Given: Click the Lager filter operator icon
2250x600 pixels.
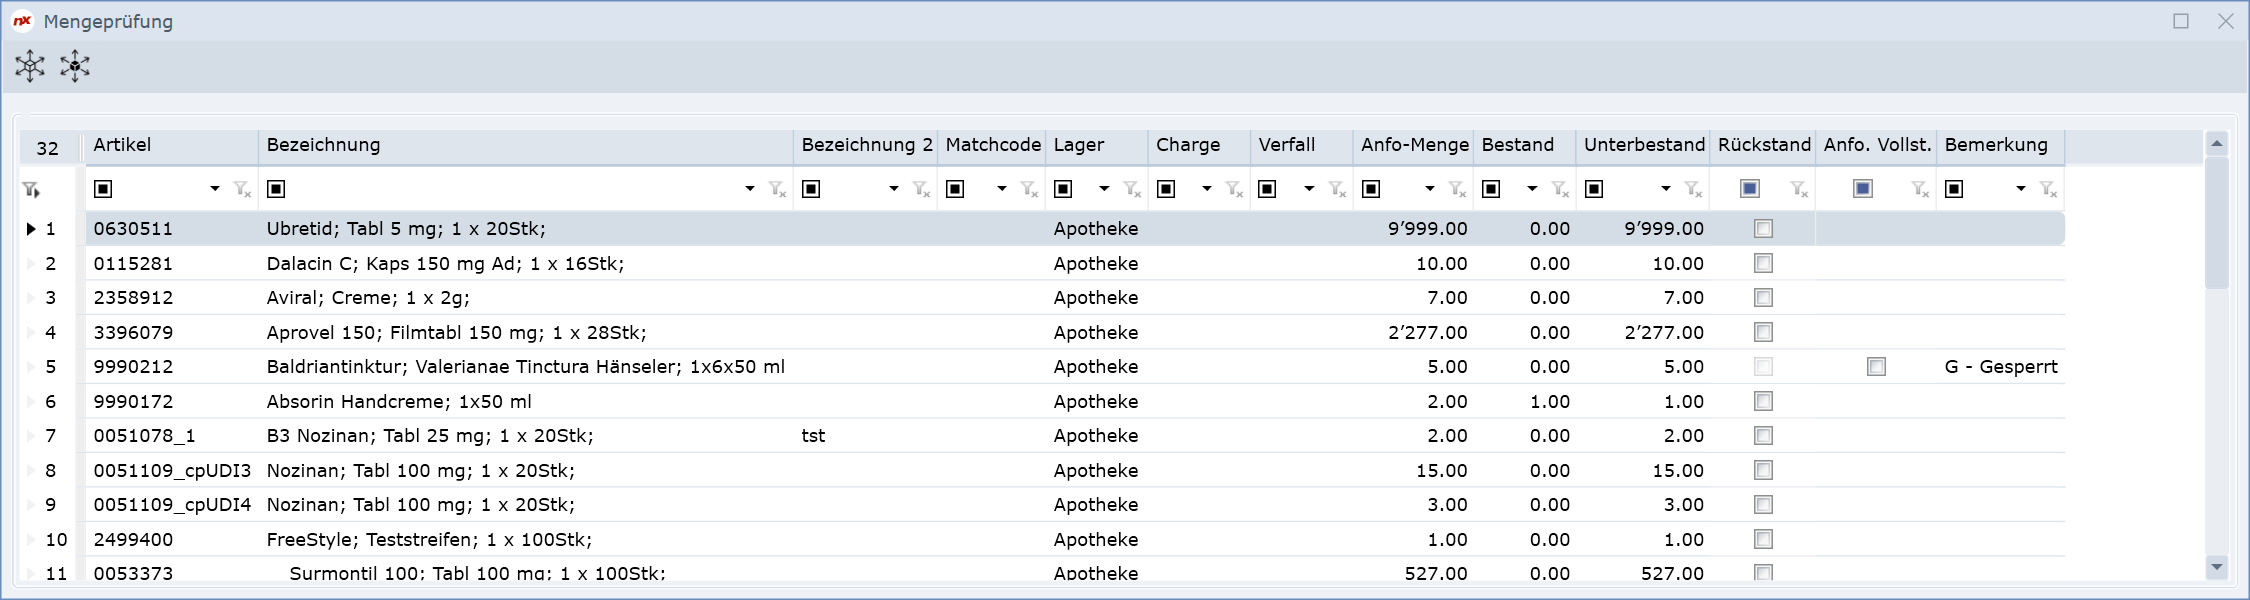Looking at the screenshot, I should click(1064, 189).
